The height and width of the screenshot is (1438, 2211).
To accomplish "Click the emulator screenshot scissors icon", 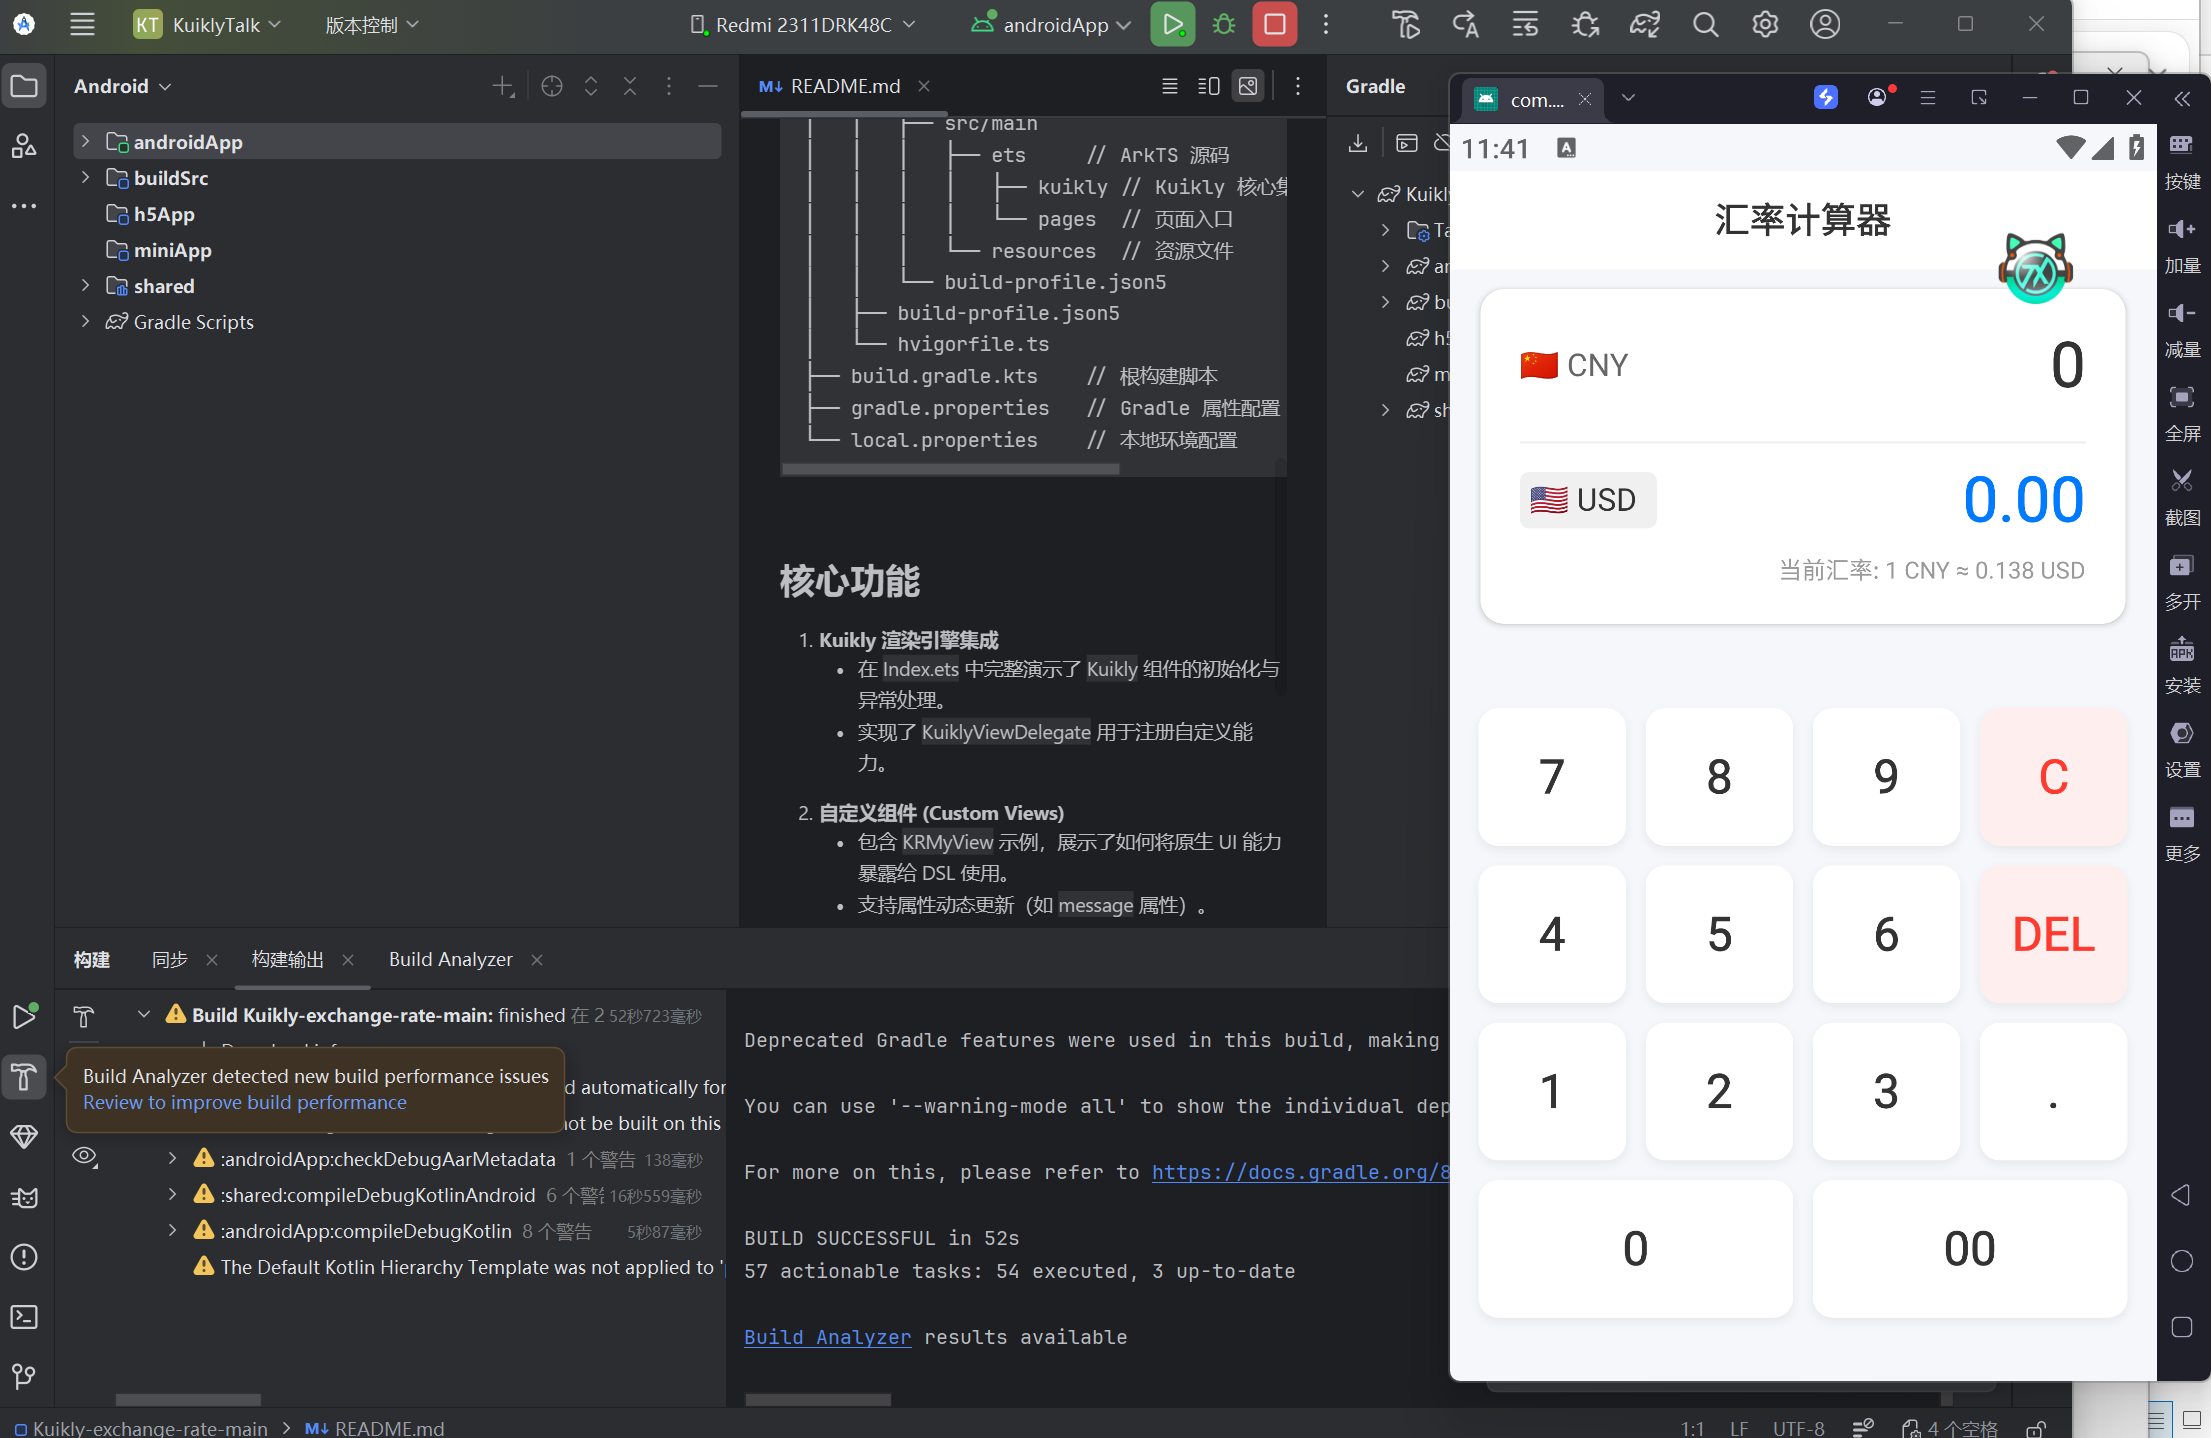I will tap(2182, 482).
